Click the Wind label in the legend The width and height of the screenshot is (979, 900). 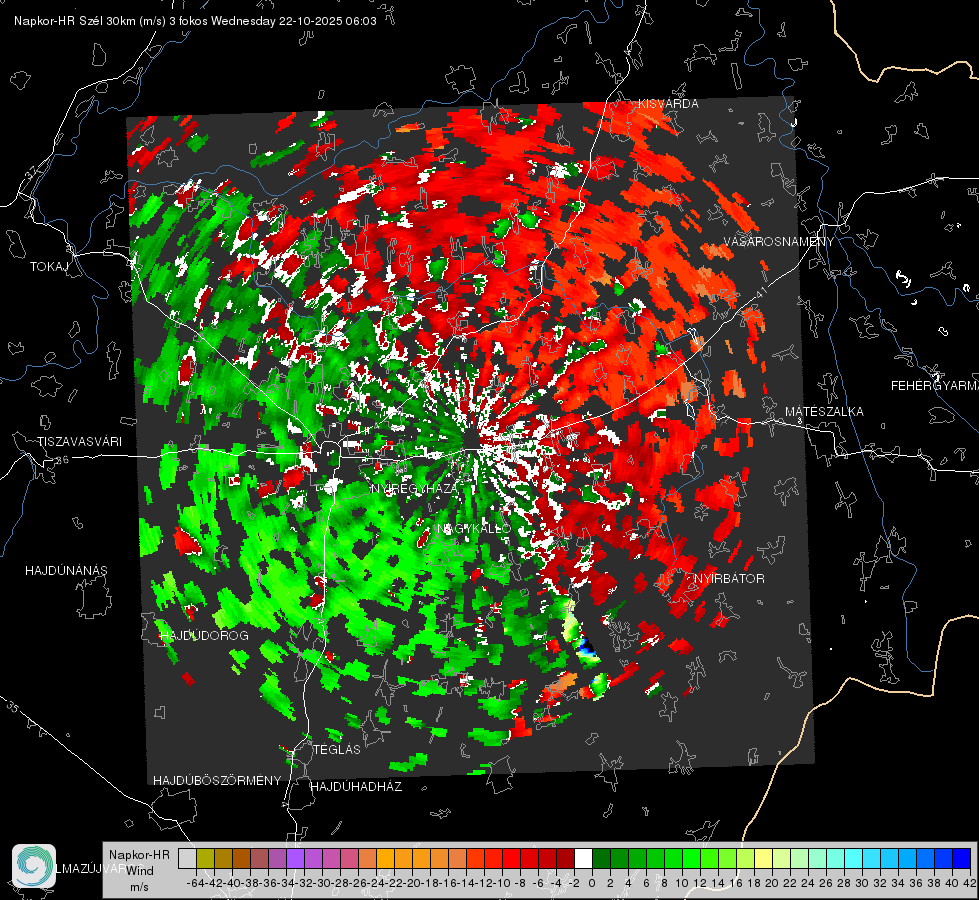140,871
